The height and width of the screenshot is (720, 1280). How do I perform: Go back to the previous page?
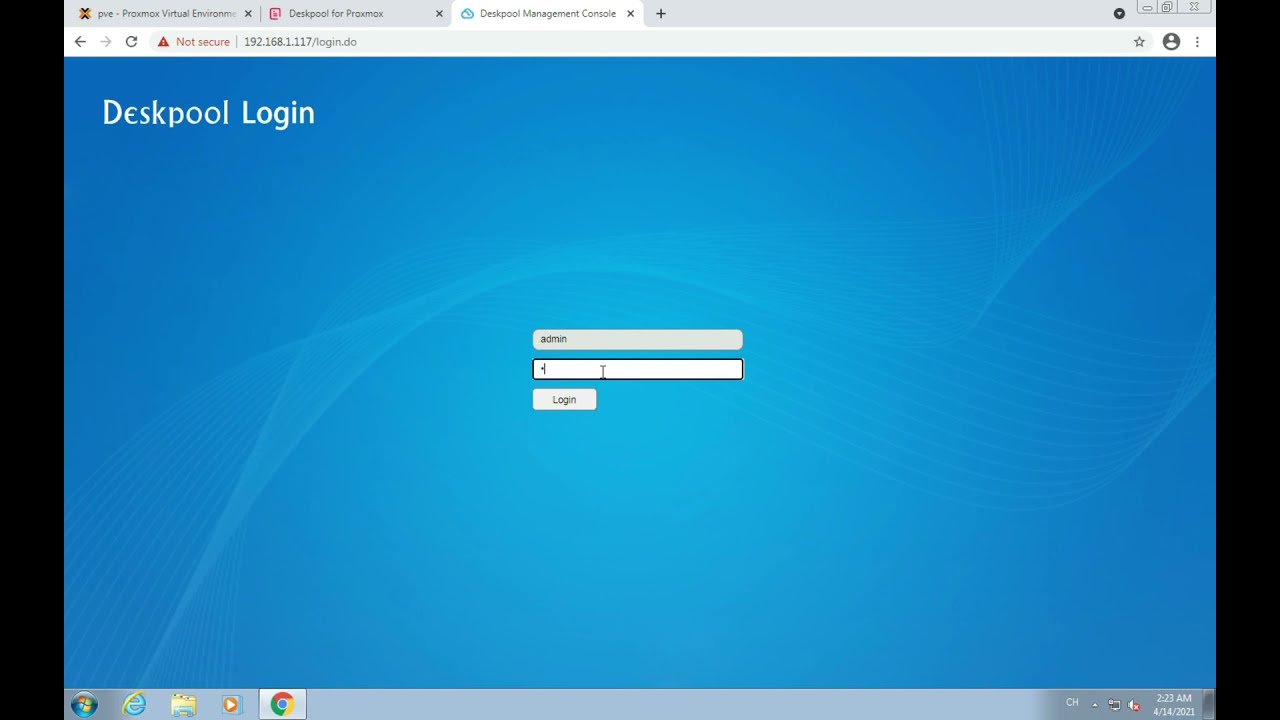click(80, 42)
